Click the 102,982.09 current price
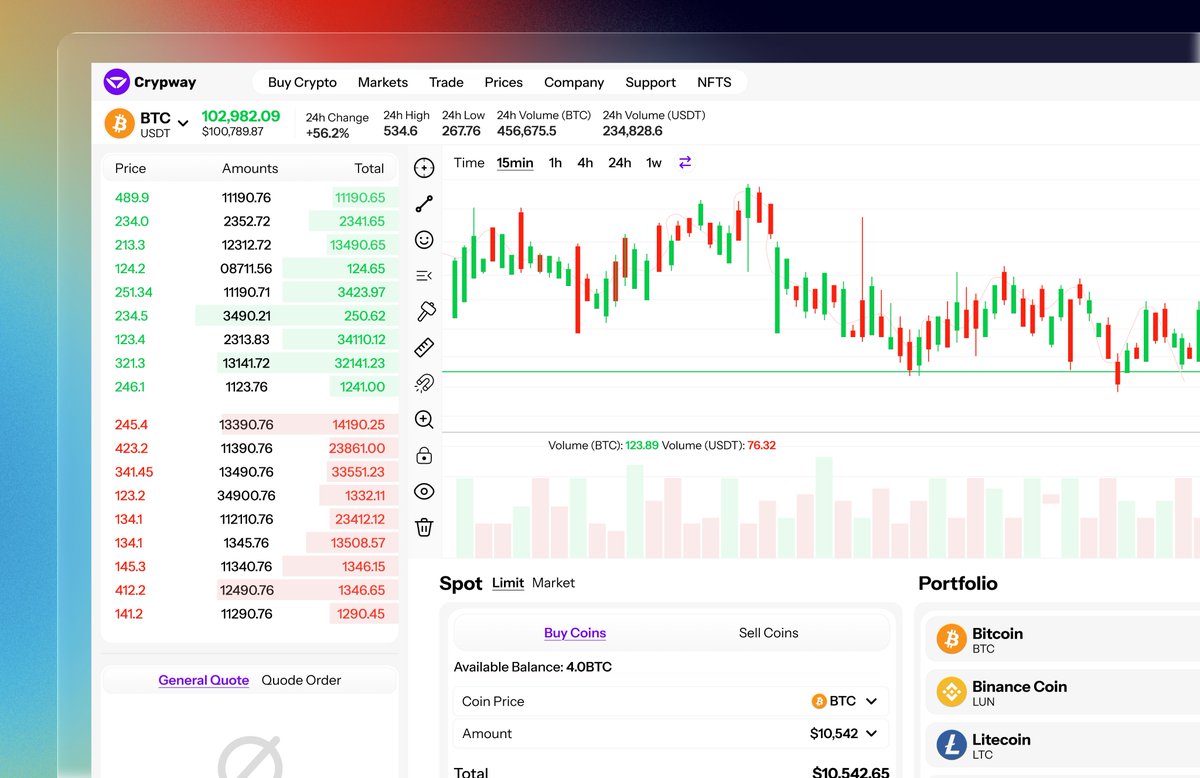 click(x=241, y=116)
